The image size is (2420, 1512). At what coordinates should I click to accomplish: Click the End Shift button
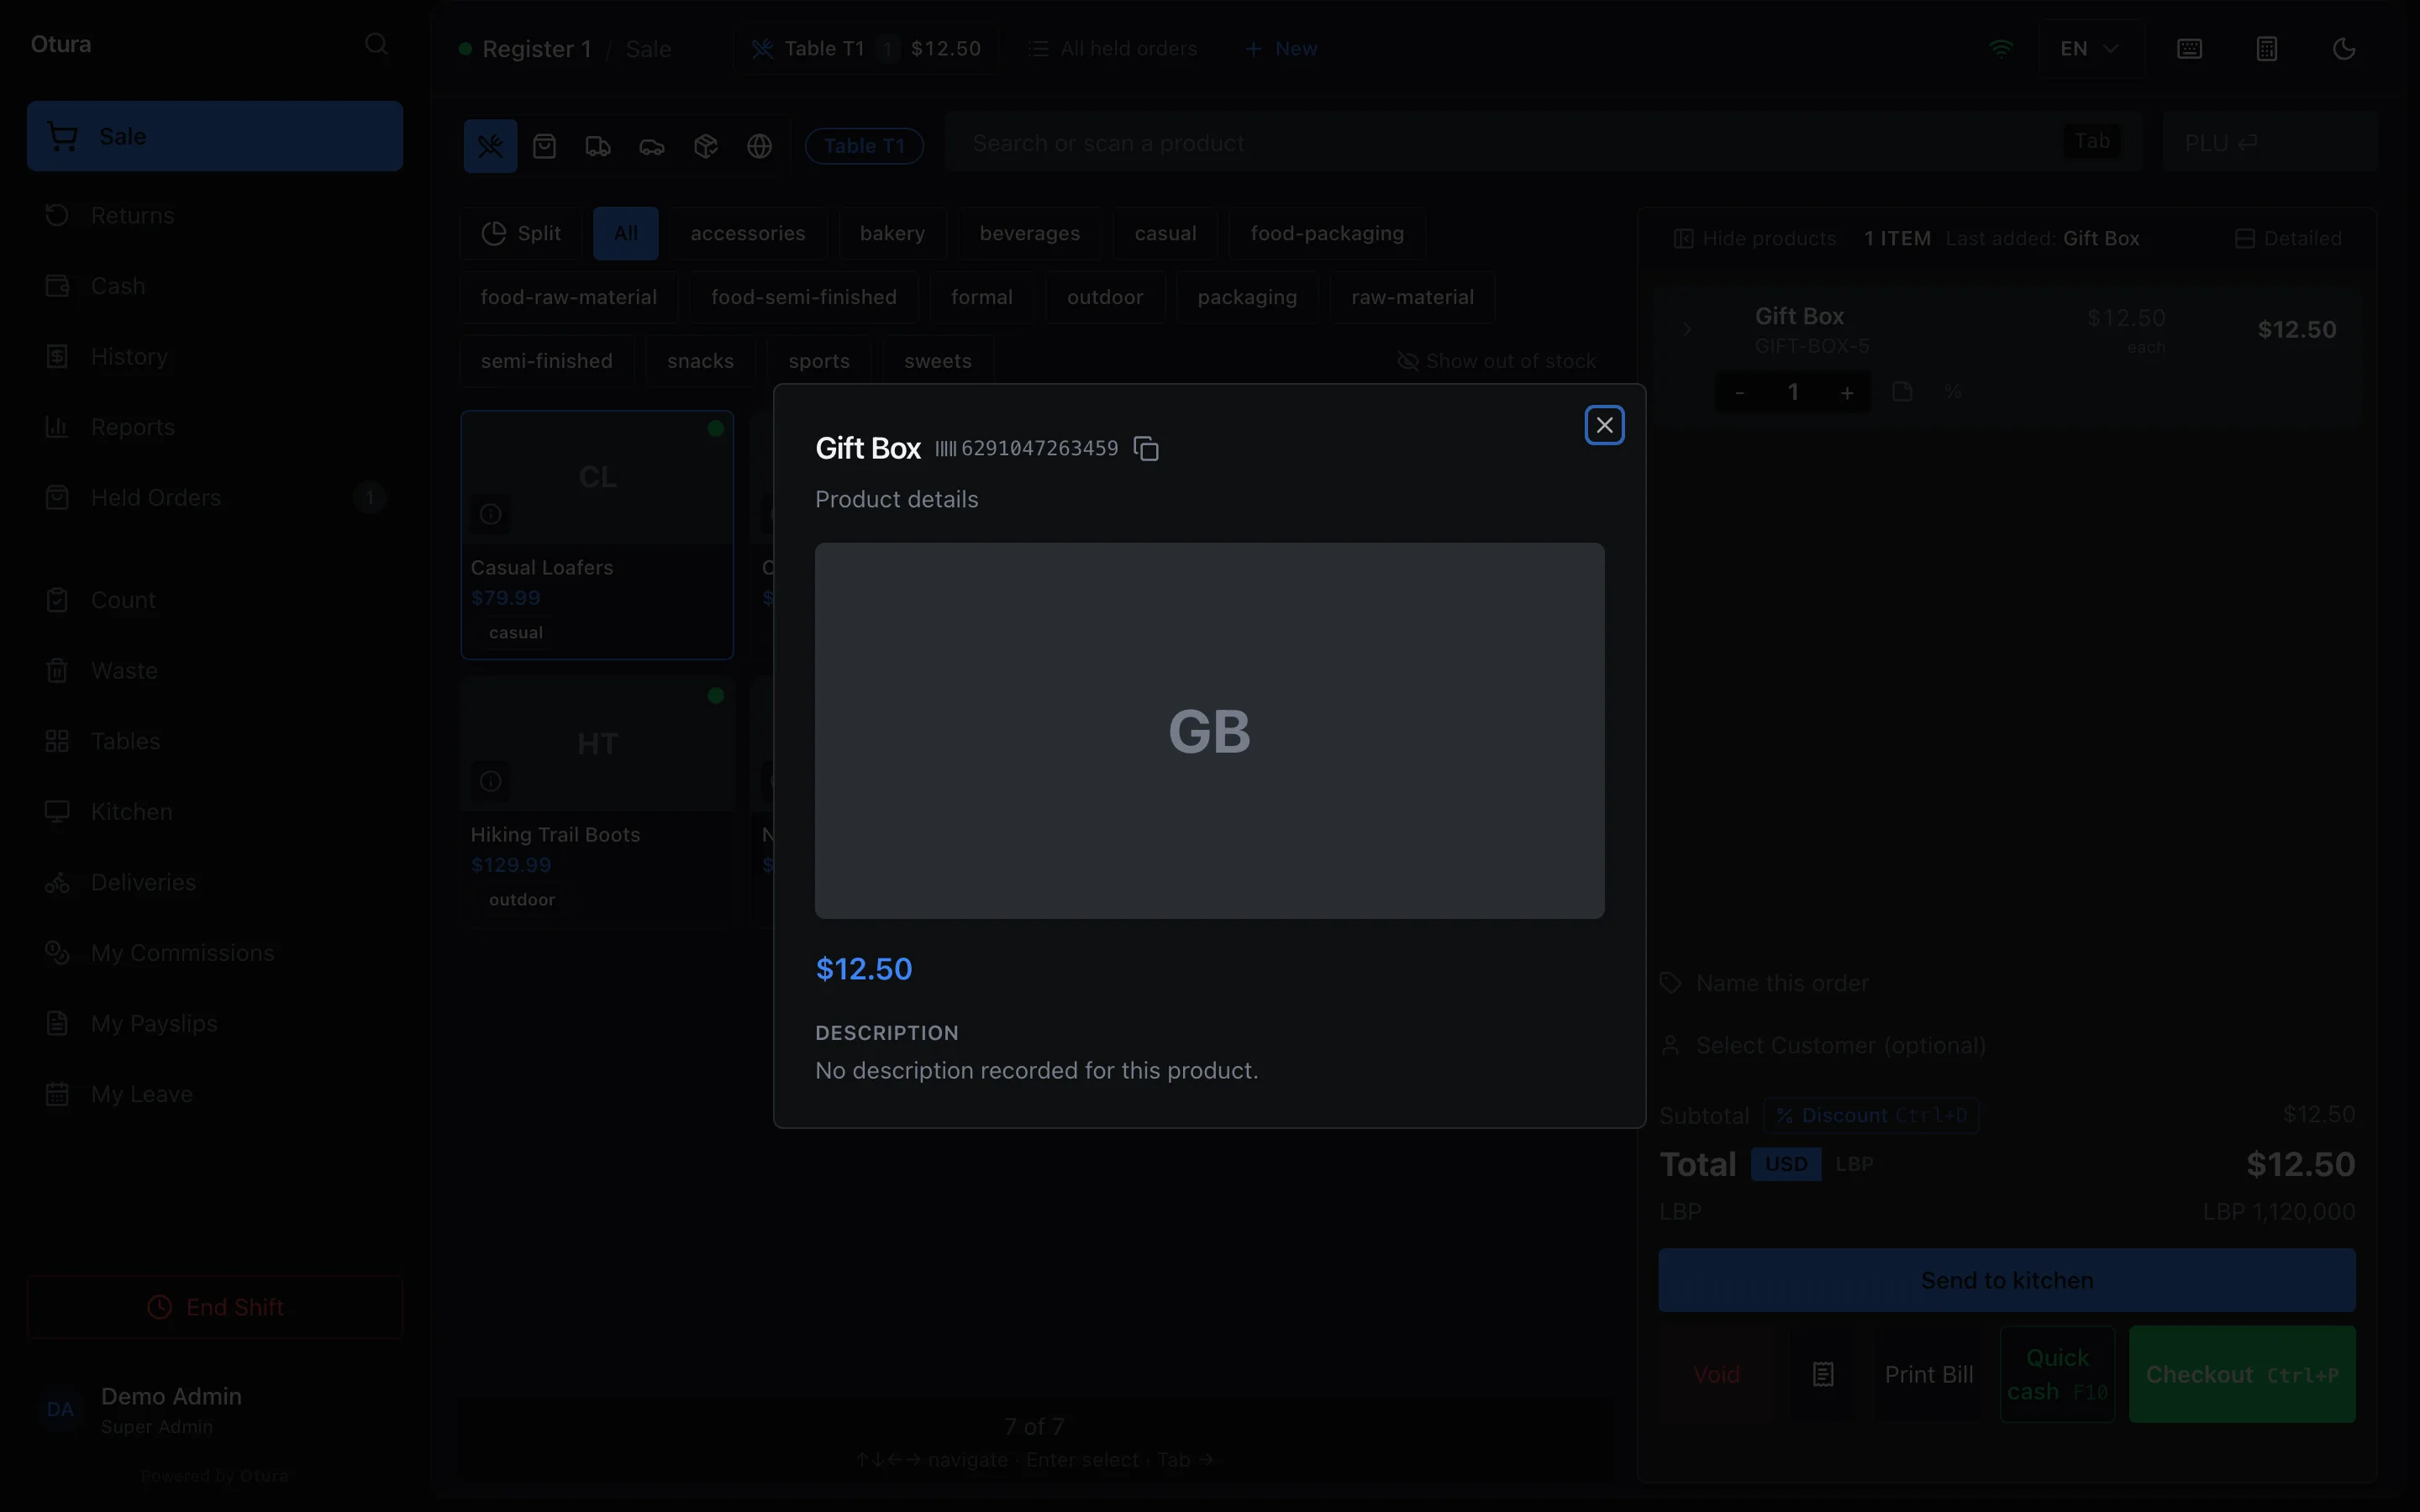tap(215, 1307)
